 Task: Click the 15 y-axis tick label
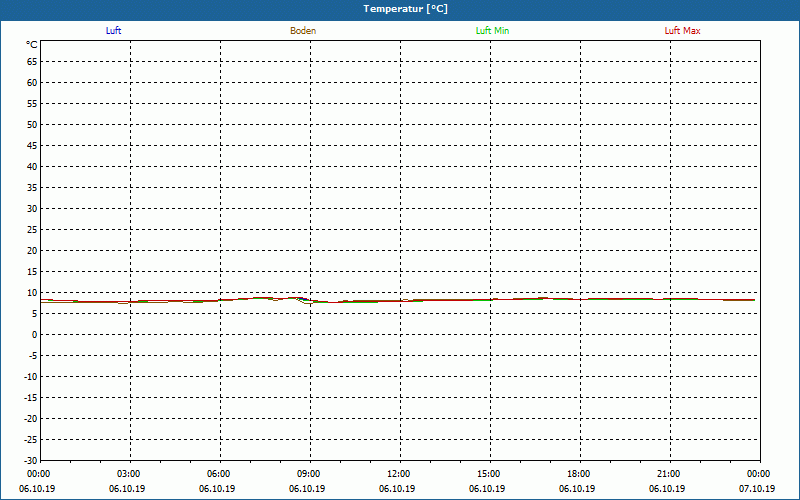point(32,272)
